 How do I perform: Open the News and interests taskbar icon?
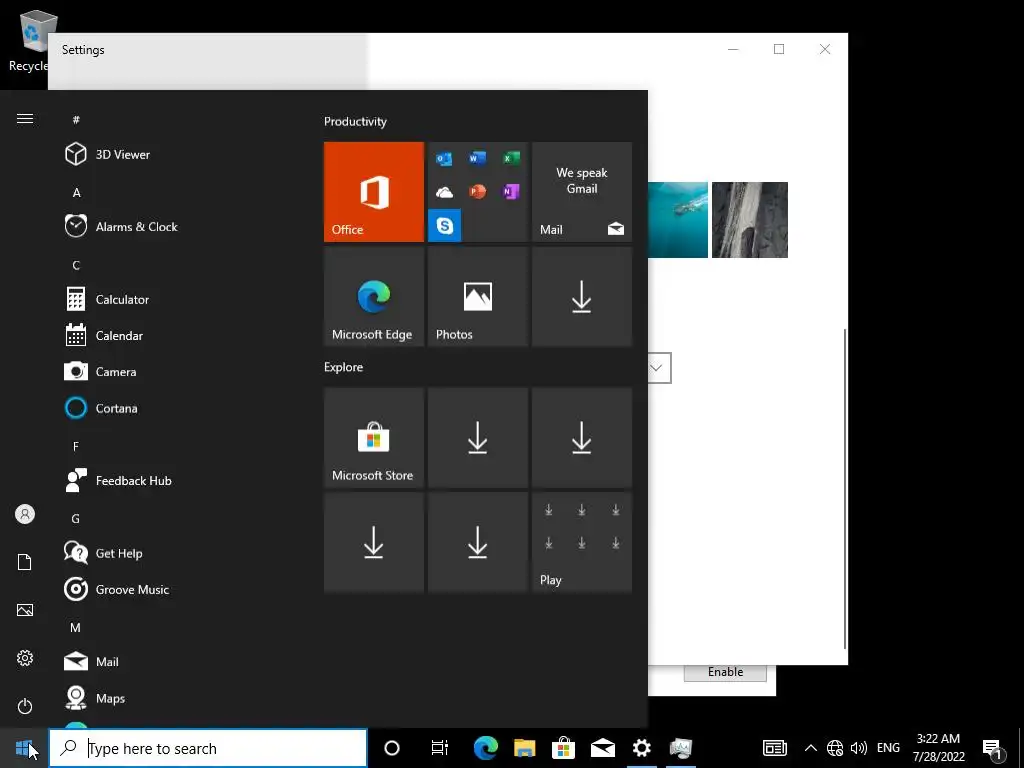[x=775, y=748]
